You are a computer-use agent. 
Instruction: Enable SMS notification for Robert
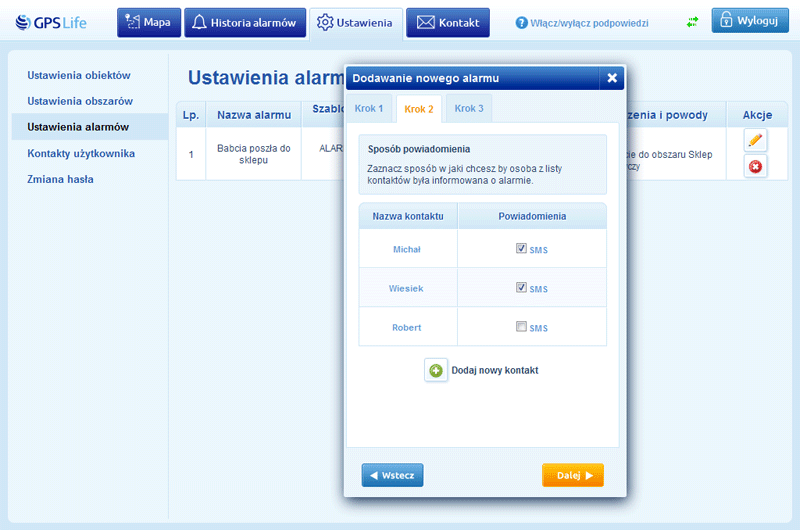click(x=521, y=326)
